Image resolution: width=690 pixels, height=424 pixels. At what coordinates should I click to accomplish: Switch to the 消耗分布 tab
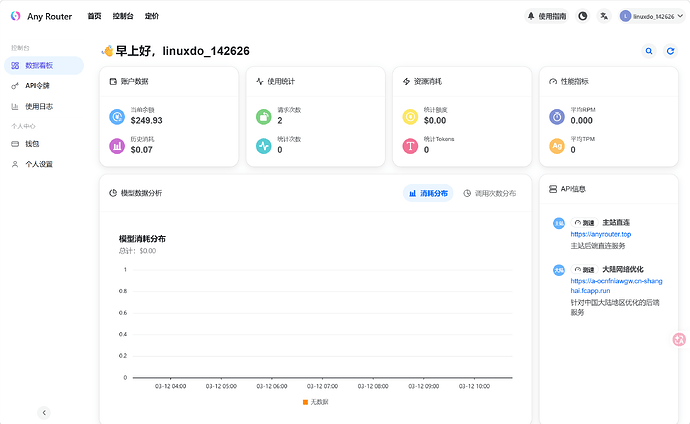[428, 193]
